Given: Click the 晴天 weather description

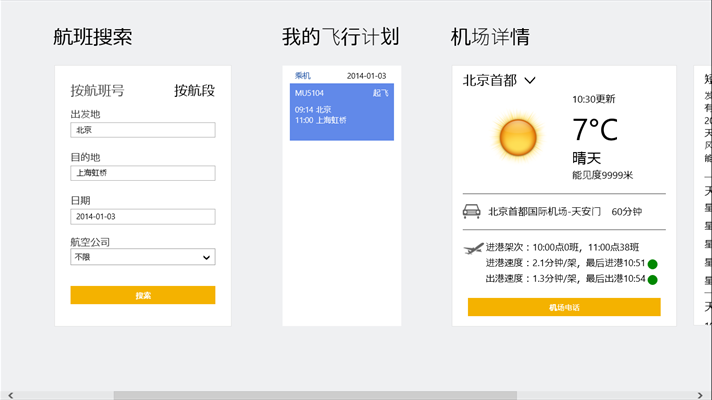Looking at the screenshot, I should coord(586,158).
